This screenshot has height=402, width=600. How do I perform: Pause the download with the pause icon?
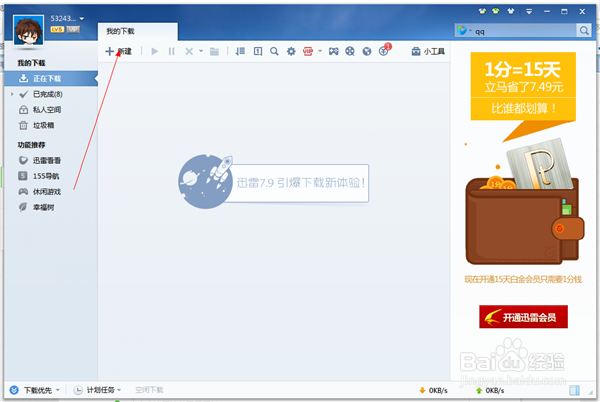click(x=171, y=51)
